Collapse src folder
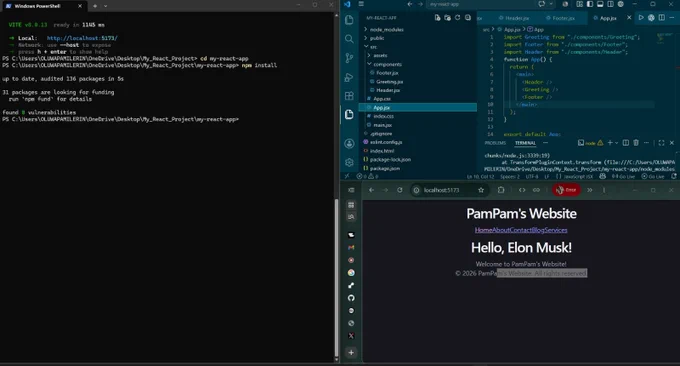 coord(371,47)
